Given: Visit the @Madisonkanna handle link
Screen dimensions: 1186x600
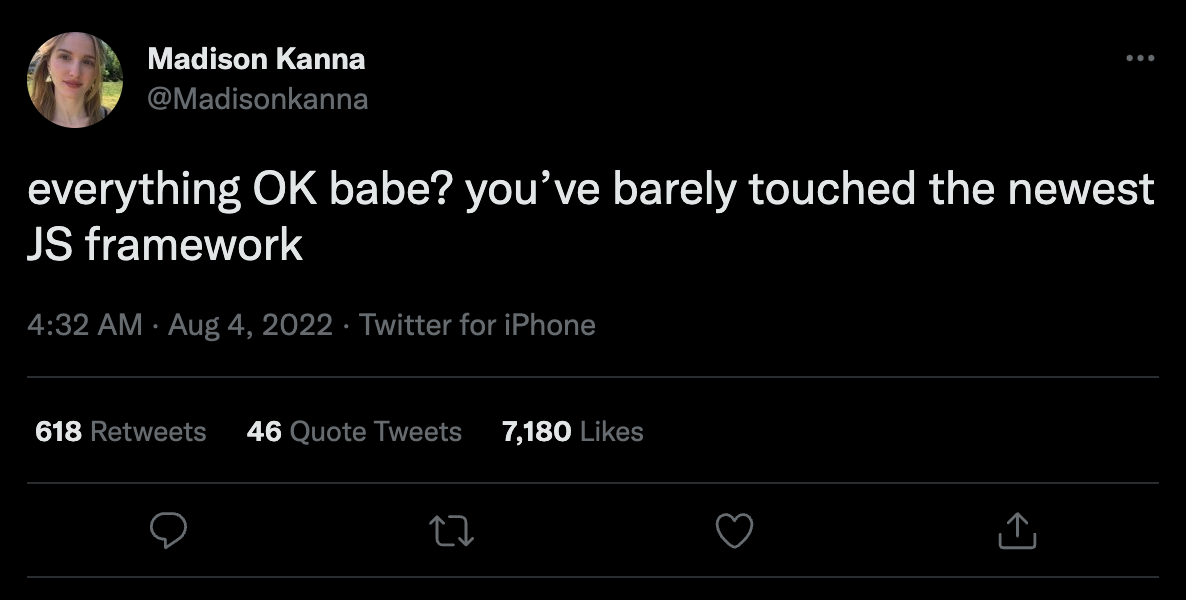Looking at the screenshot, I should (x=258, y=99).
